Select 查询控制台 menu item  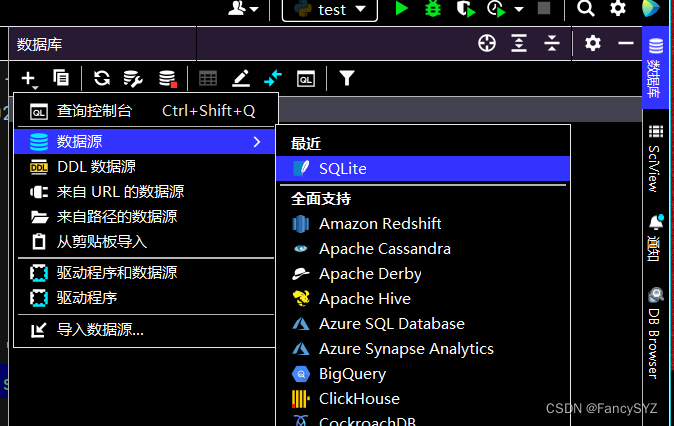tap(144, 111)
